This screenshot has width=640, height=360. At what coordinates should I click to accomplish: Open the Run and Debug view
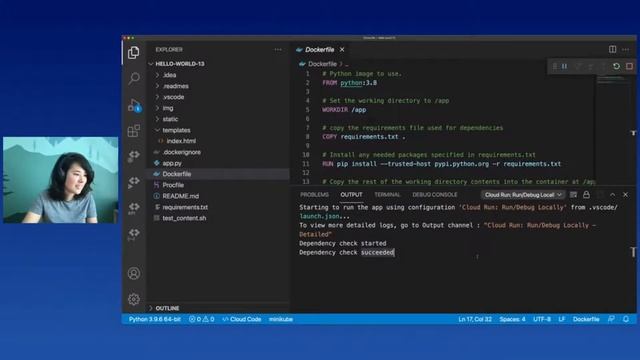pyautogui.click(x=134, y=105)
